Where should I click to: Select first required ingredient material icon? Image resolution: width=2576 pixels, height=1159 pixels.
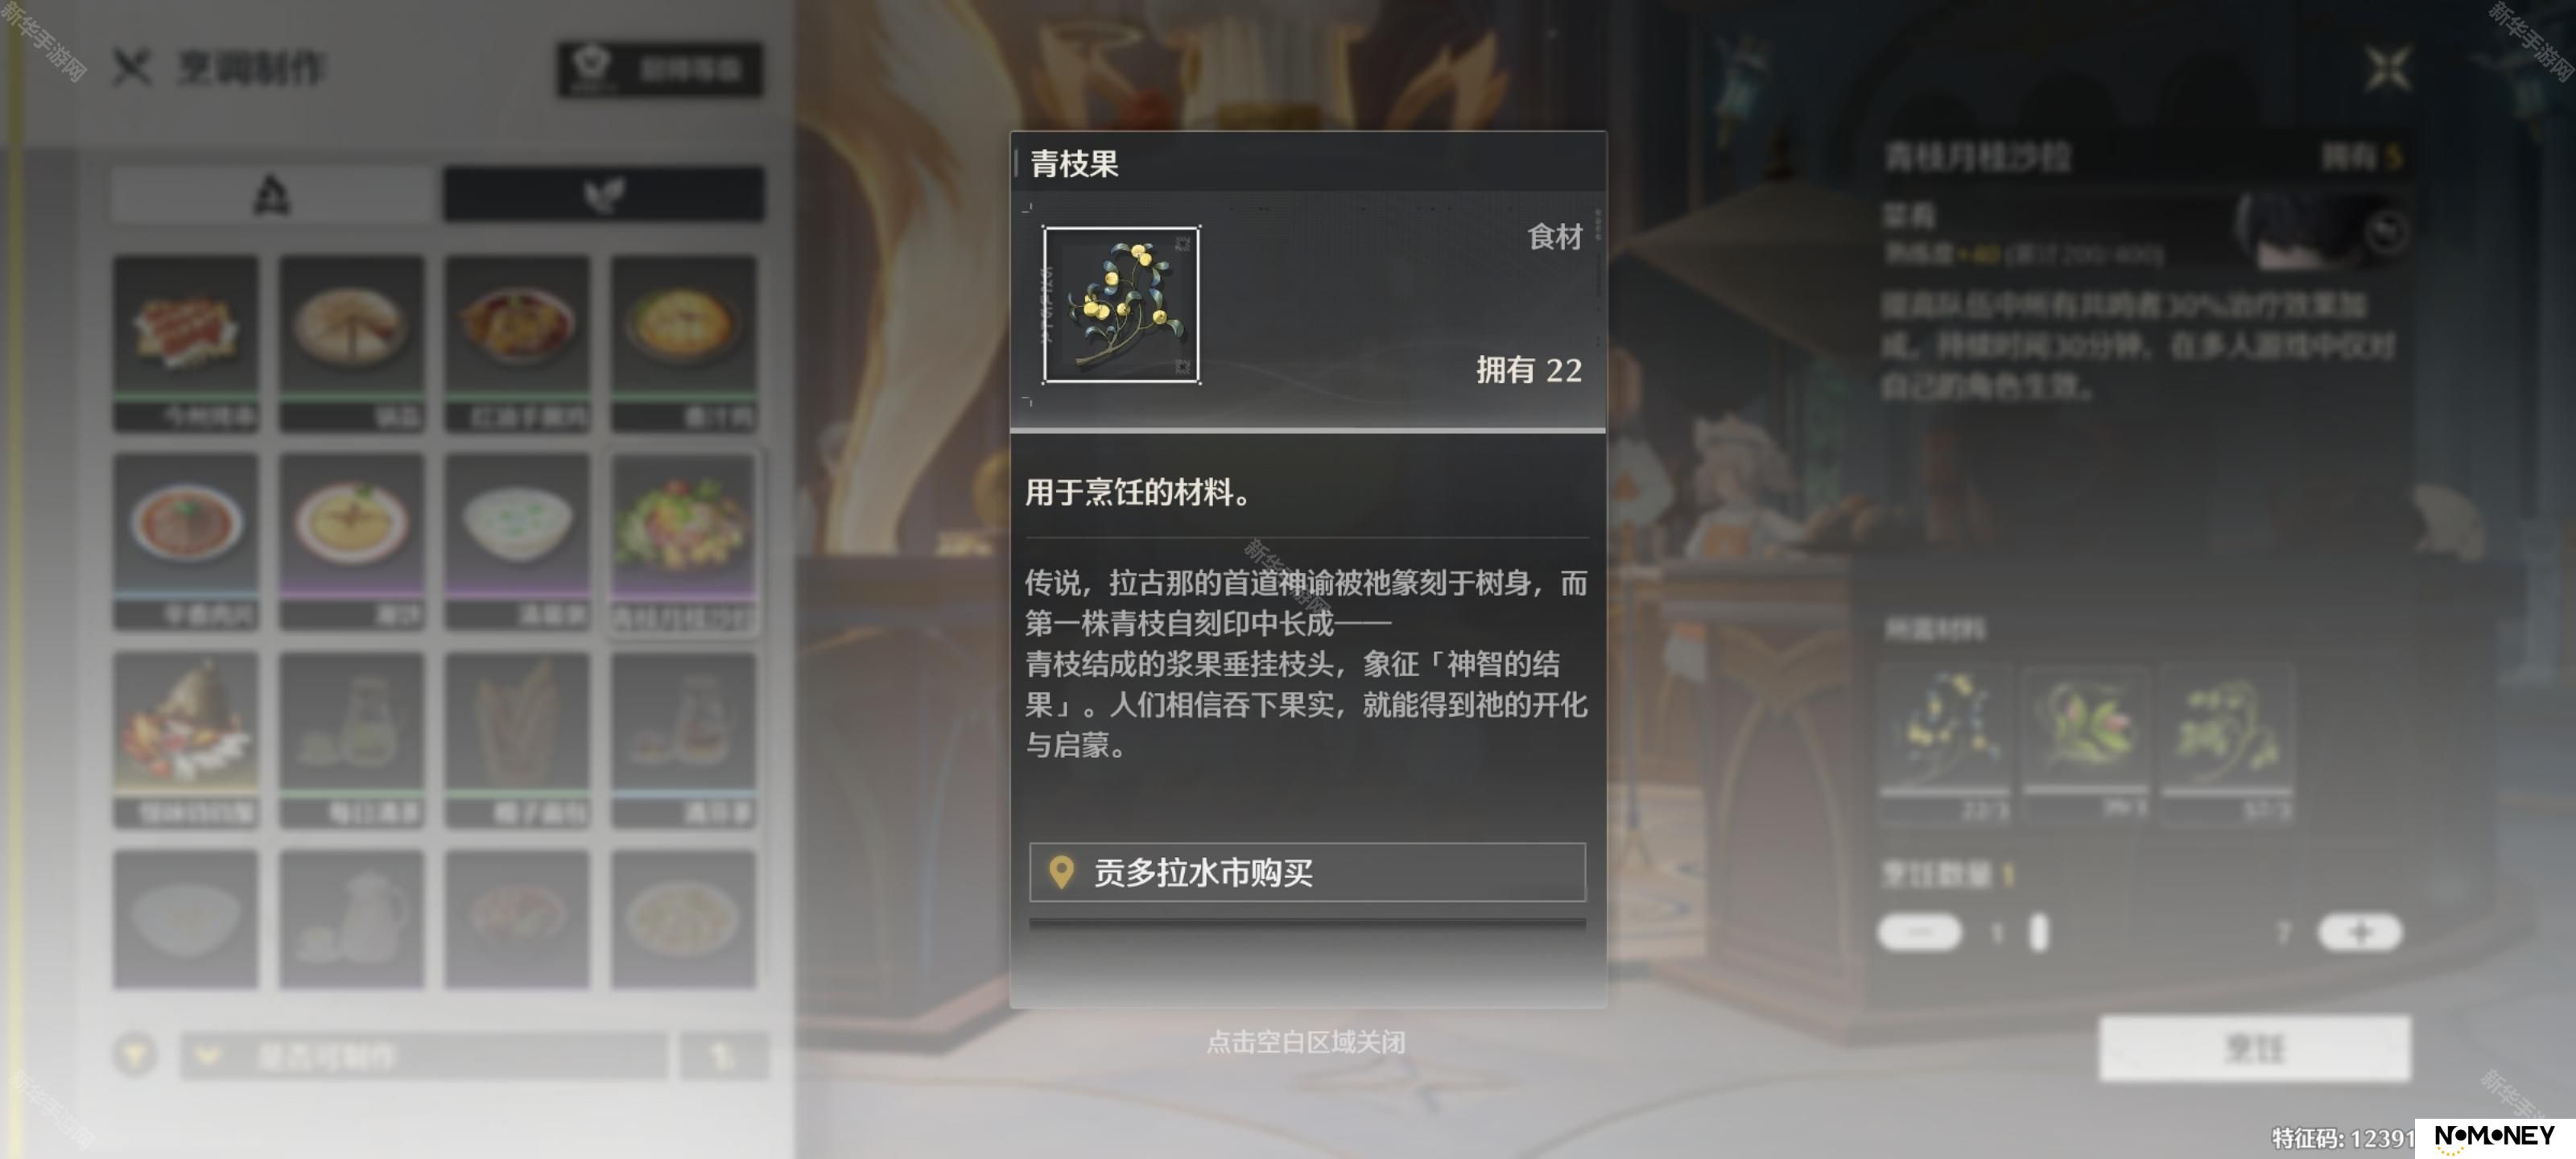(x=1945, y=741)
